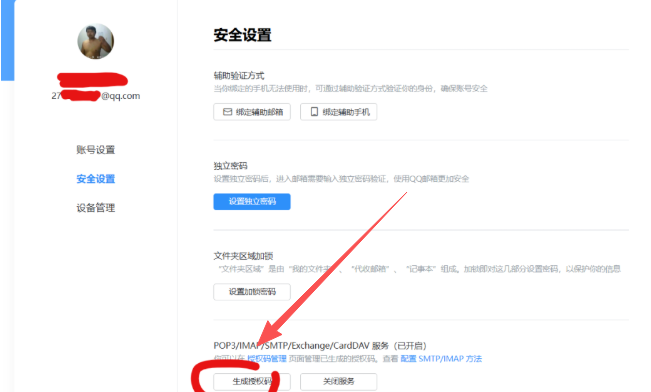Click the 设置加锁密码 button
This screenshot has width=651, height=392.
coord(252,292)
